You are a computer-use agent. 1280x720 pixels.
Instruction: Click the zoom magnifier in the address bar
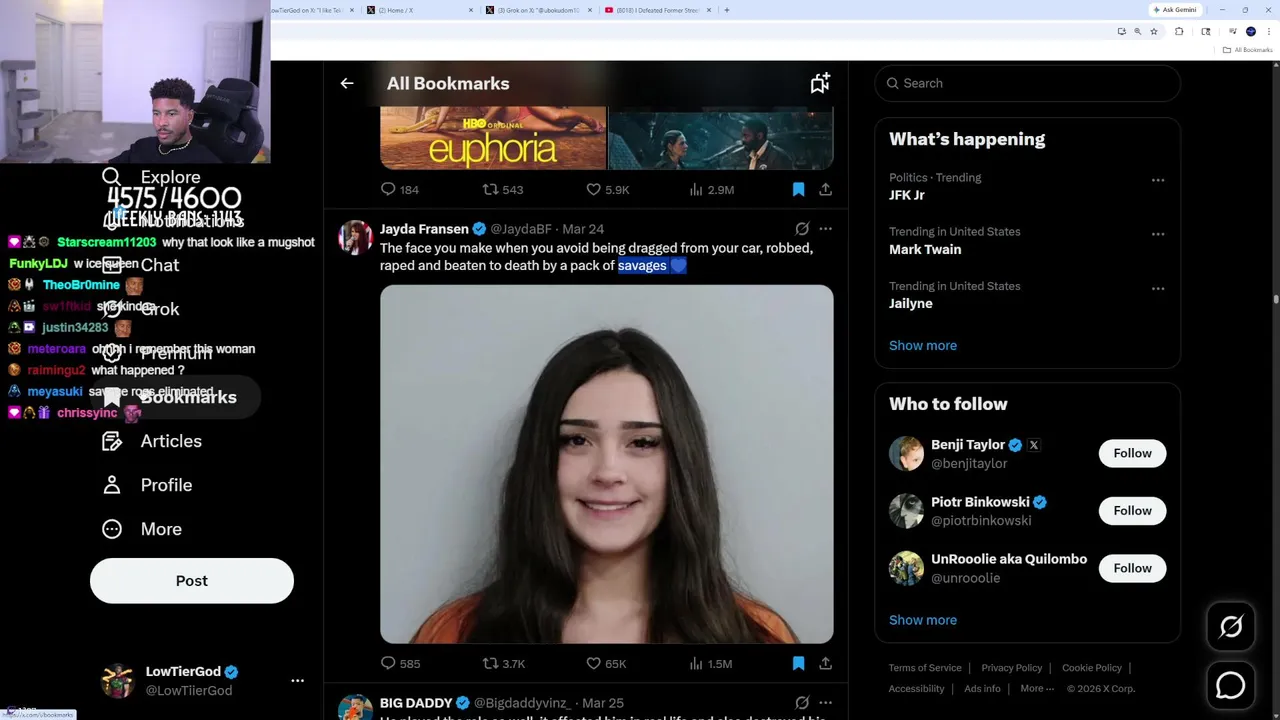tap(1137, 32)
